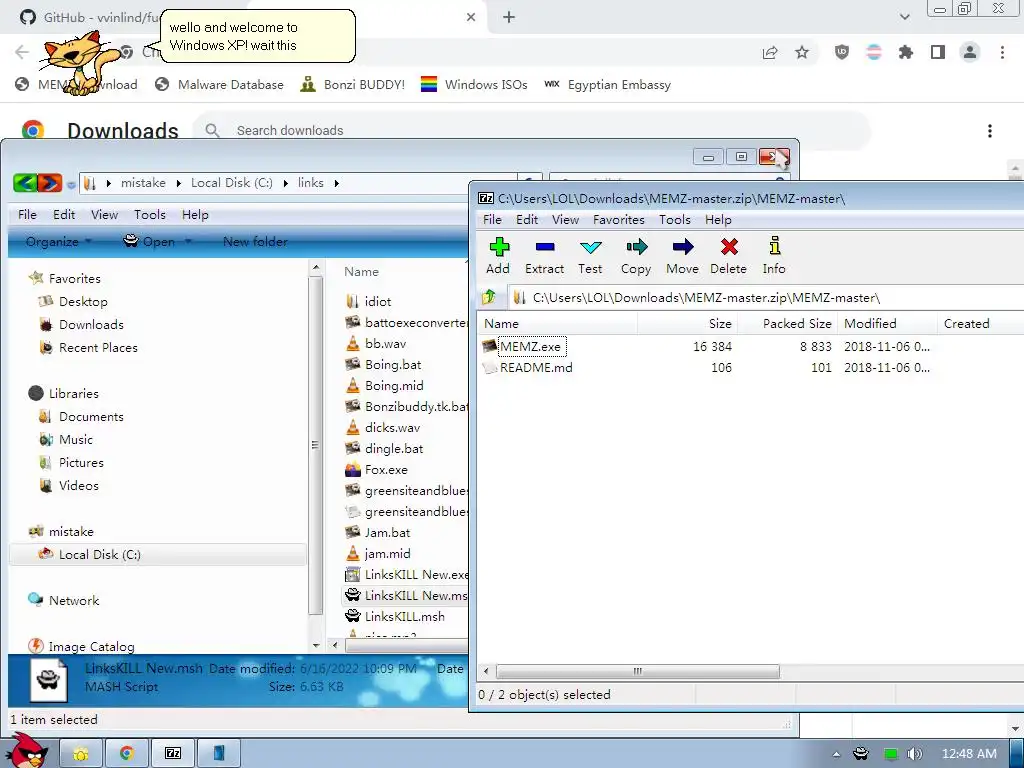Open Egyptian Embassy bookmark

point(607,85)
